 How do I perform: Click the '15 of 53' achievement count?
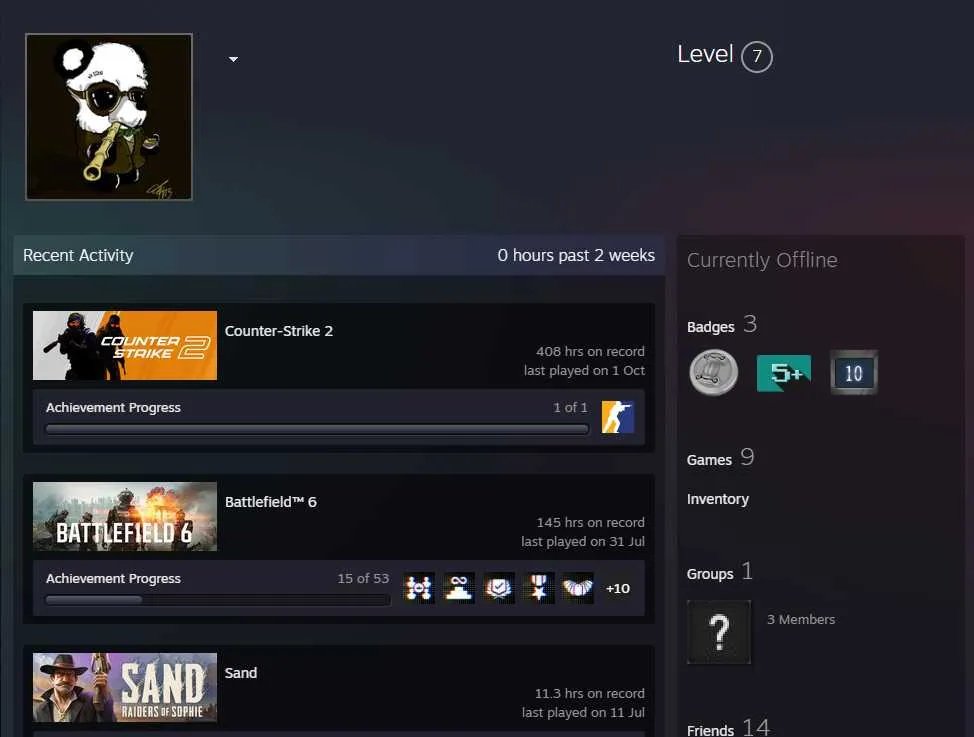[x=363, y=578]
